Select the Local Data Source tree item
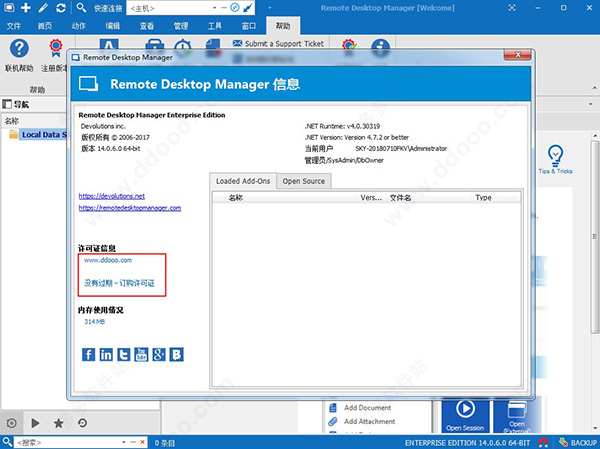Image resolution: width=600 pixels, height=449 pixels. click(44, 135)
